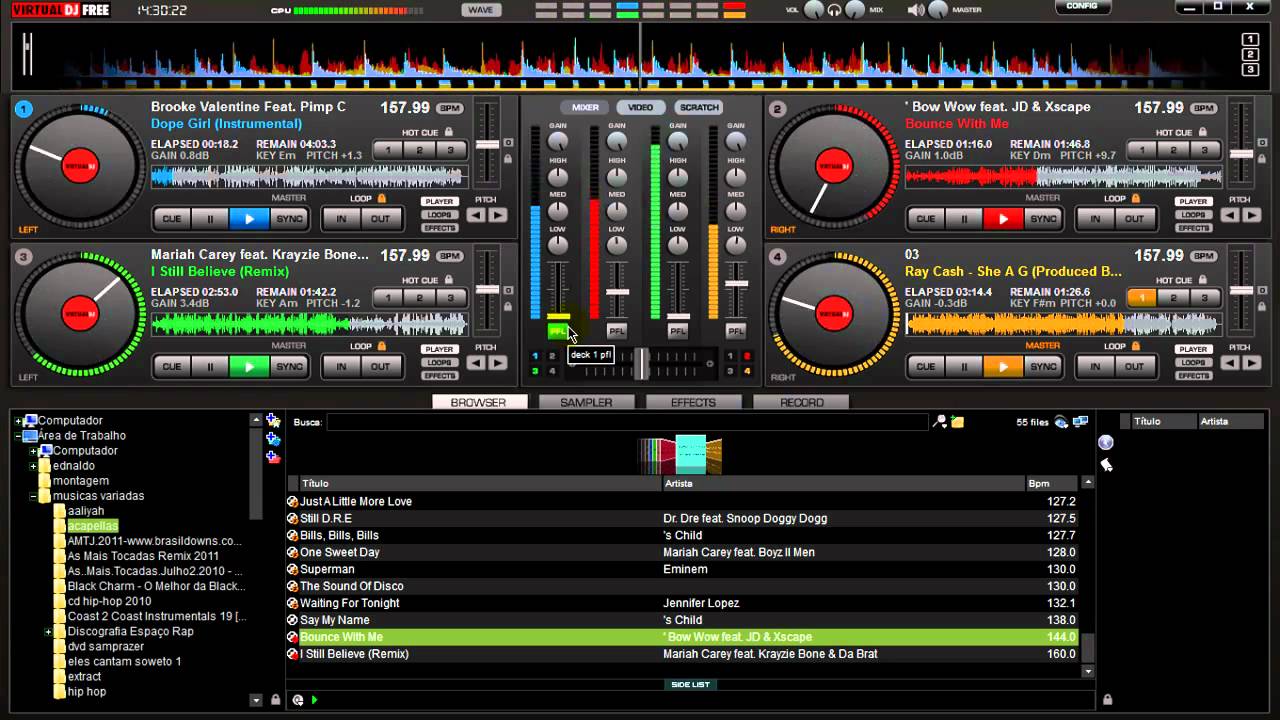Play deck 3 with the green play button
The height and width of the screenshot is (720, 1280).
tap(249, 367)
